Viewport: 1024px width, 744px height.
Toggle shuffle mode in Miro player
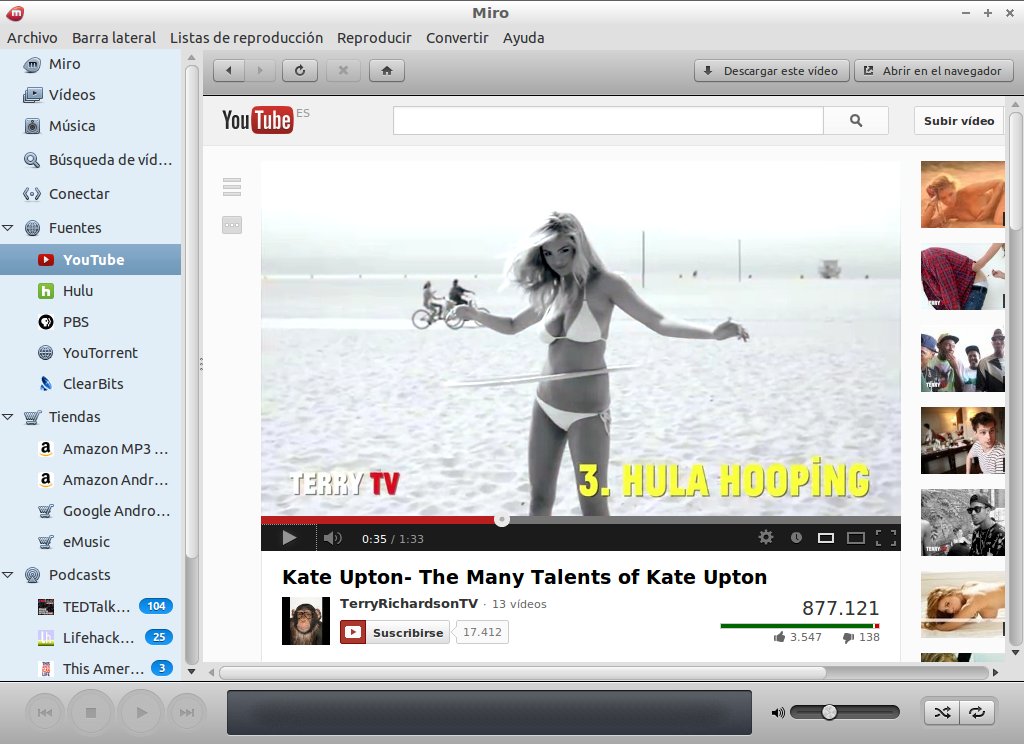942,712
